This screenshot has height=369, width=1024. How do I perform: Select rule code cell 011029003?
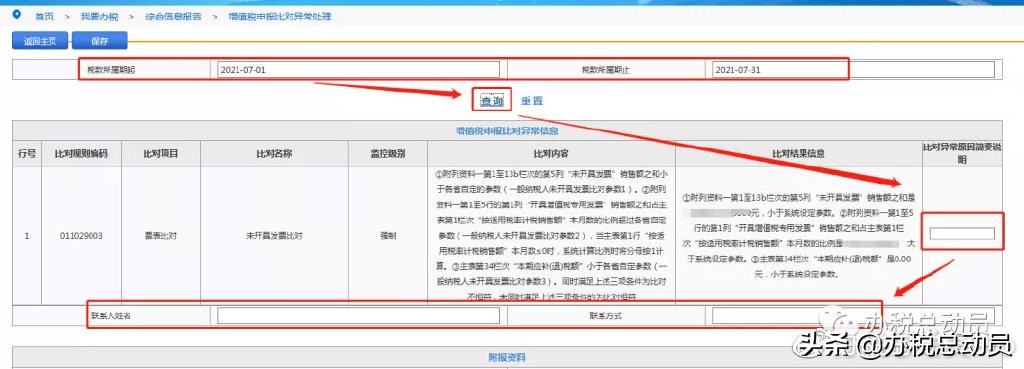pos(82,236)
